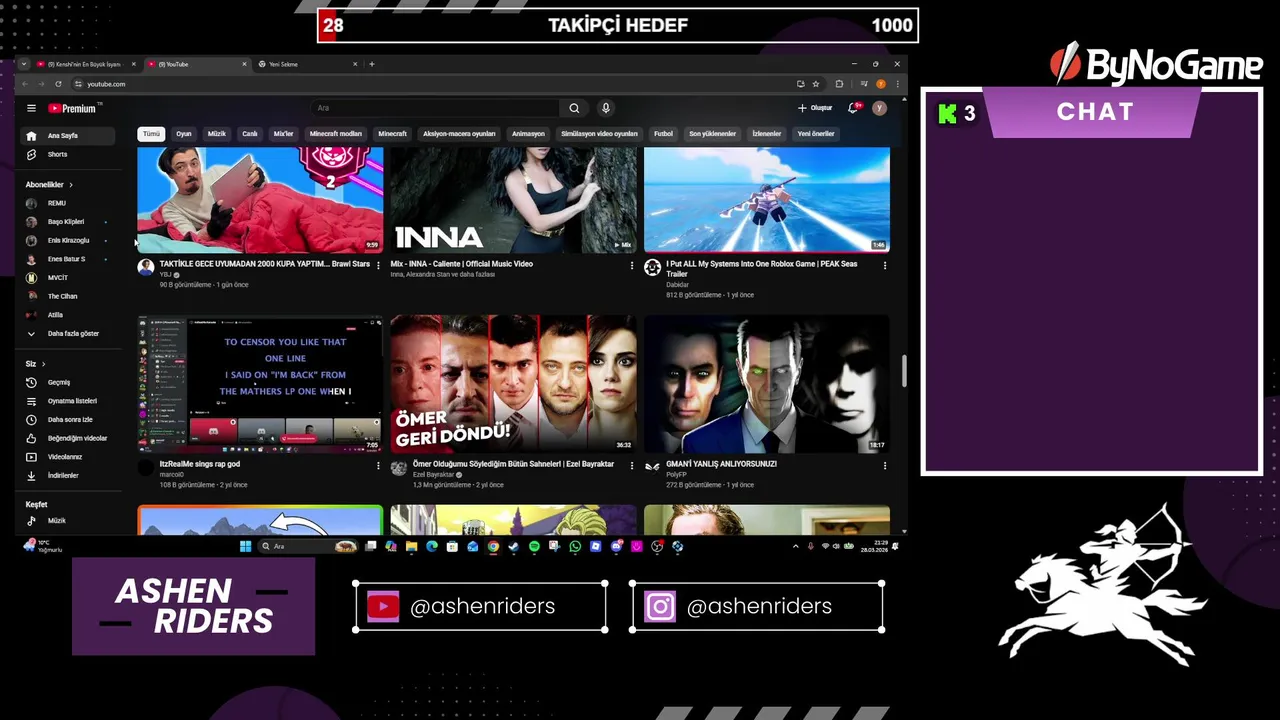Open options for ItzRealMe rap god video
The image size is (1280, 720).
click(x=378, y=465)
